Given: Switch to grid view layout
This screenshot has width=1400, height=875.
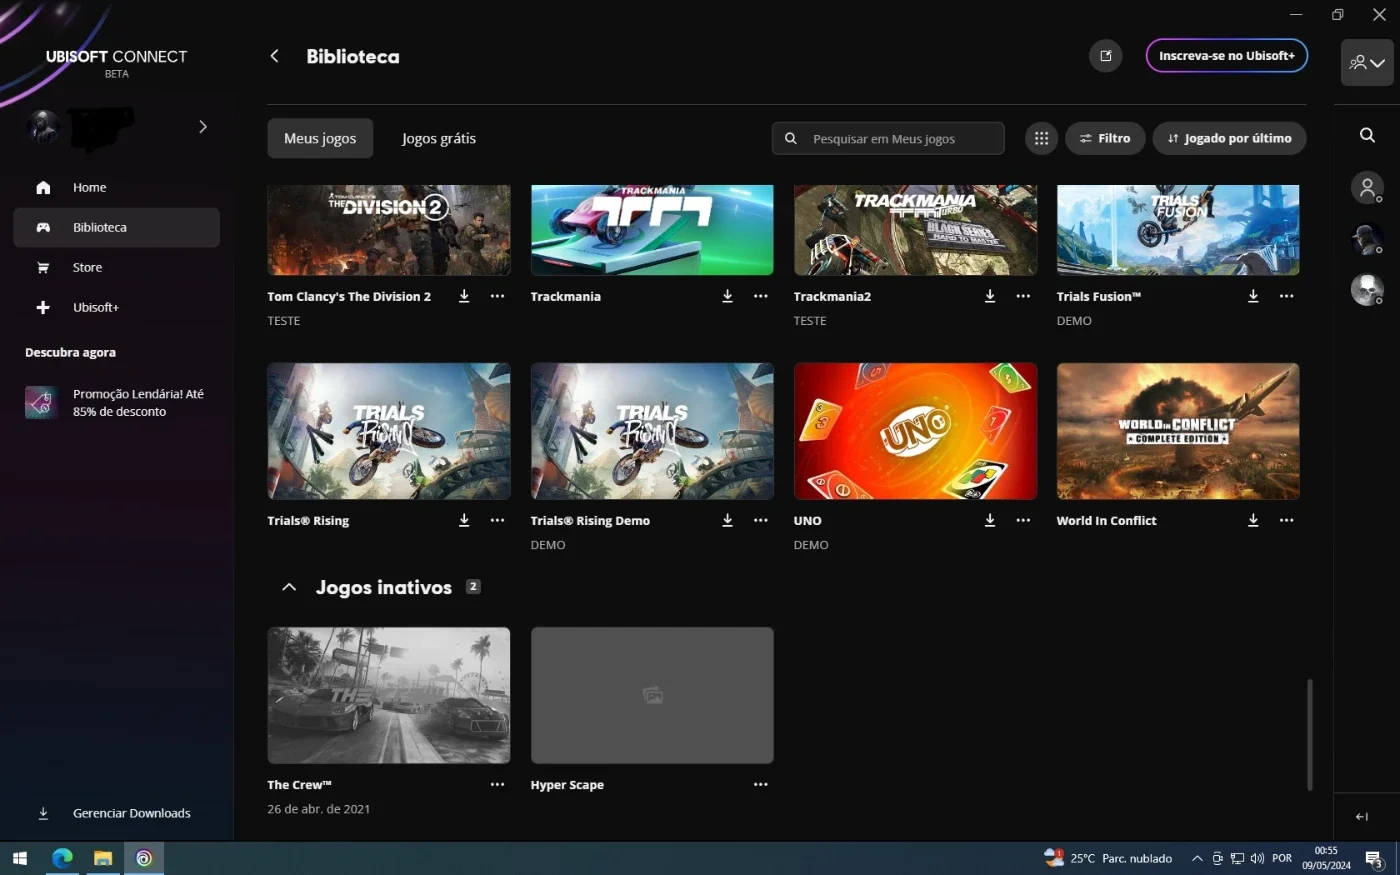Looking at the screenshot, I should [x=1041, y=138].
